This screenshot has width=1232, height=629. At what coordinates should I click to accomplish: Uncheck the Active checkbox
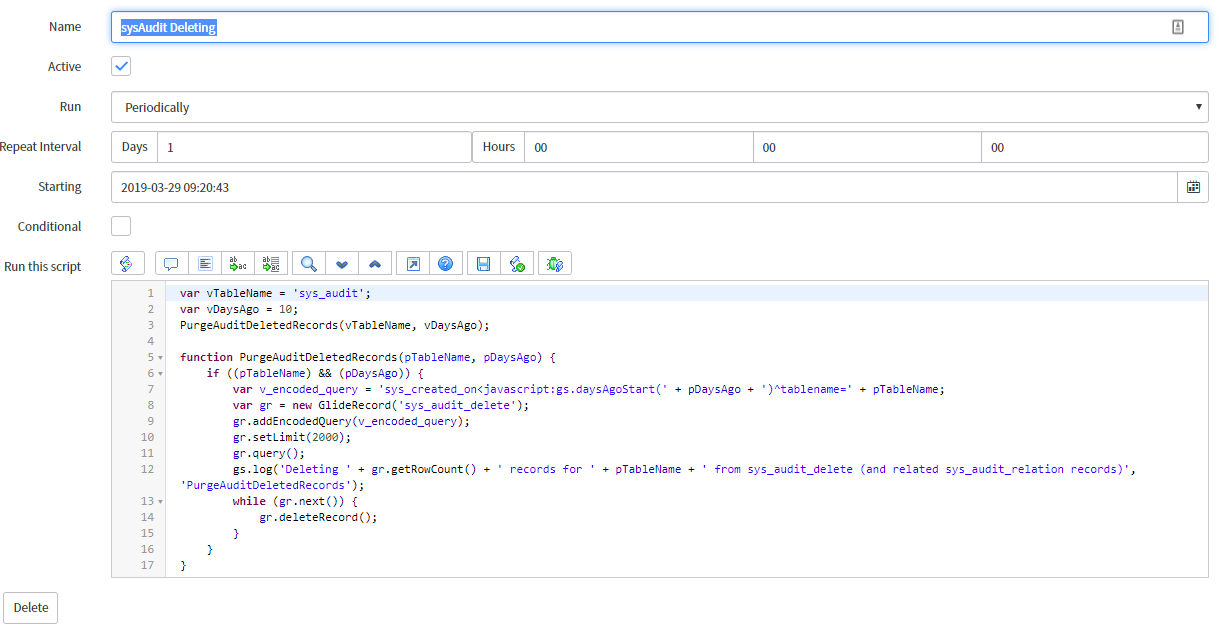[121, 66]
